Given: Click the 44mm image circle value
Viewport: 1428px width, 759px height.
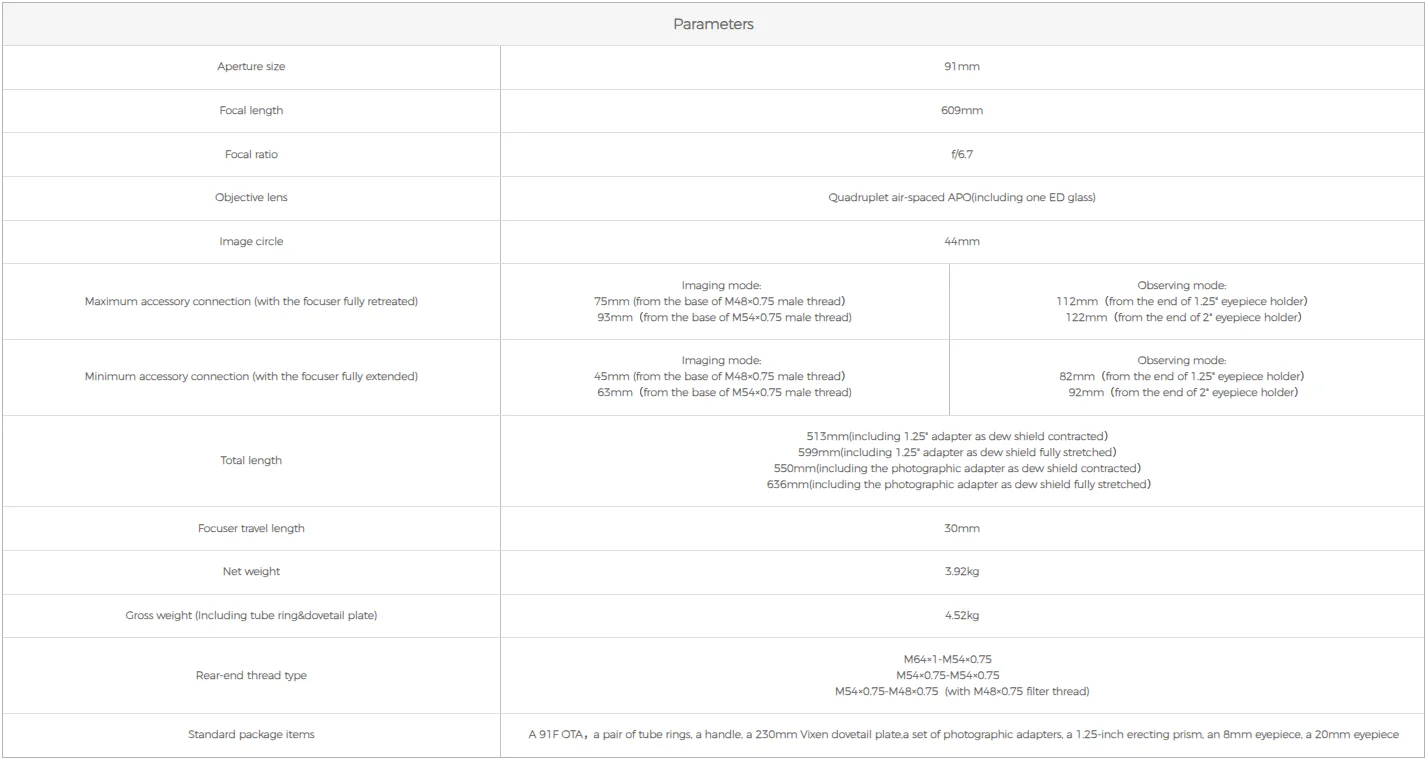Looking at the screenshot, I should tap(962, 242).
